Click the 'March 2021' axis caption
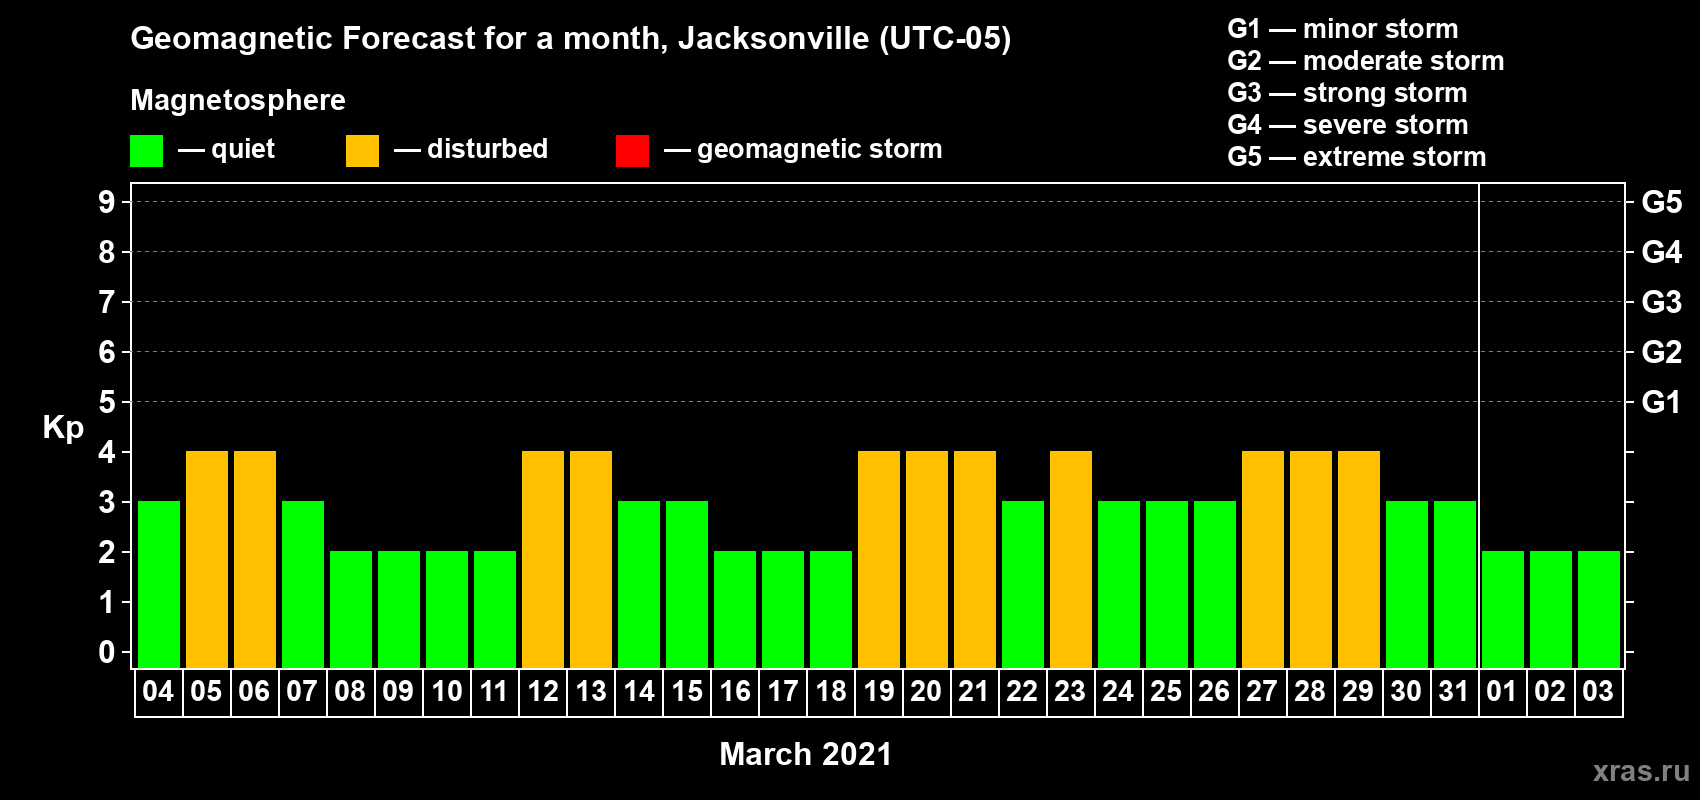This screenshot has height=800, width=1700. (x=805, y=754)
